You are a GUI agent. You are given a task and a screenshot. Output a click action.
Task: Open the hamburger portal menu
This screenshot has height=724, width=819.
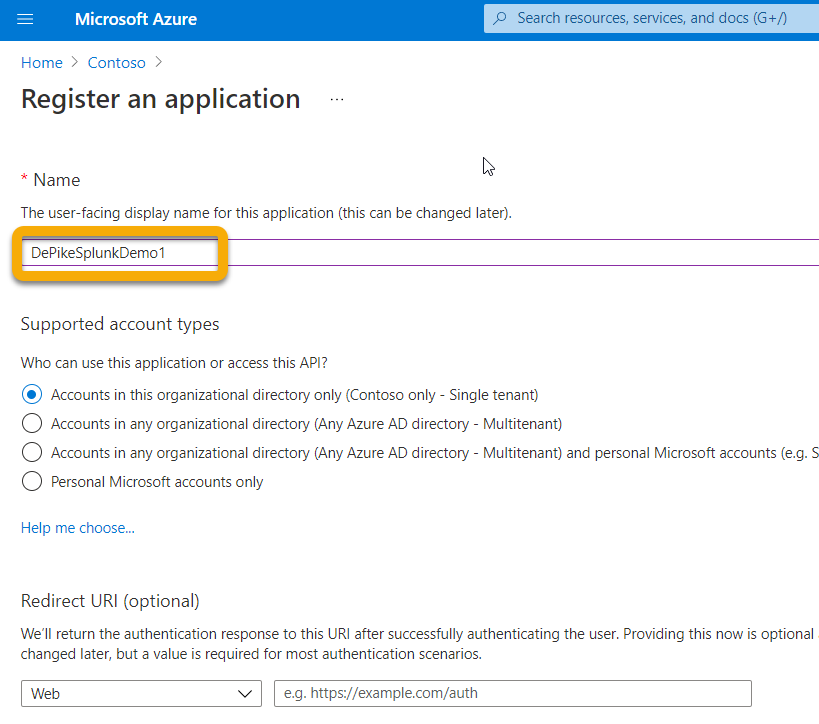pyautogui.click(x=25, y=19)
